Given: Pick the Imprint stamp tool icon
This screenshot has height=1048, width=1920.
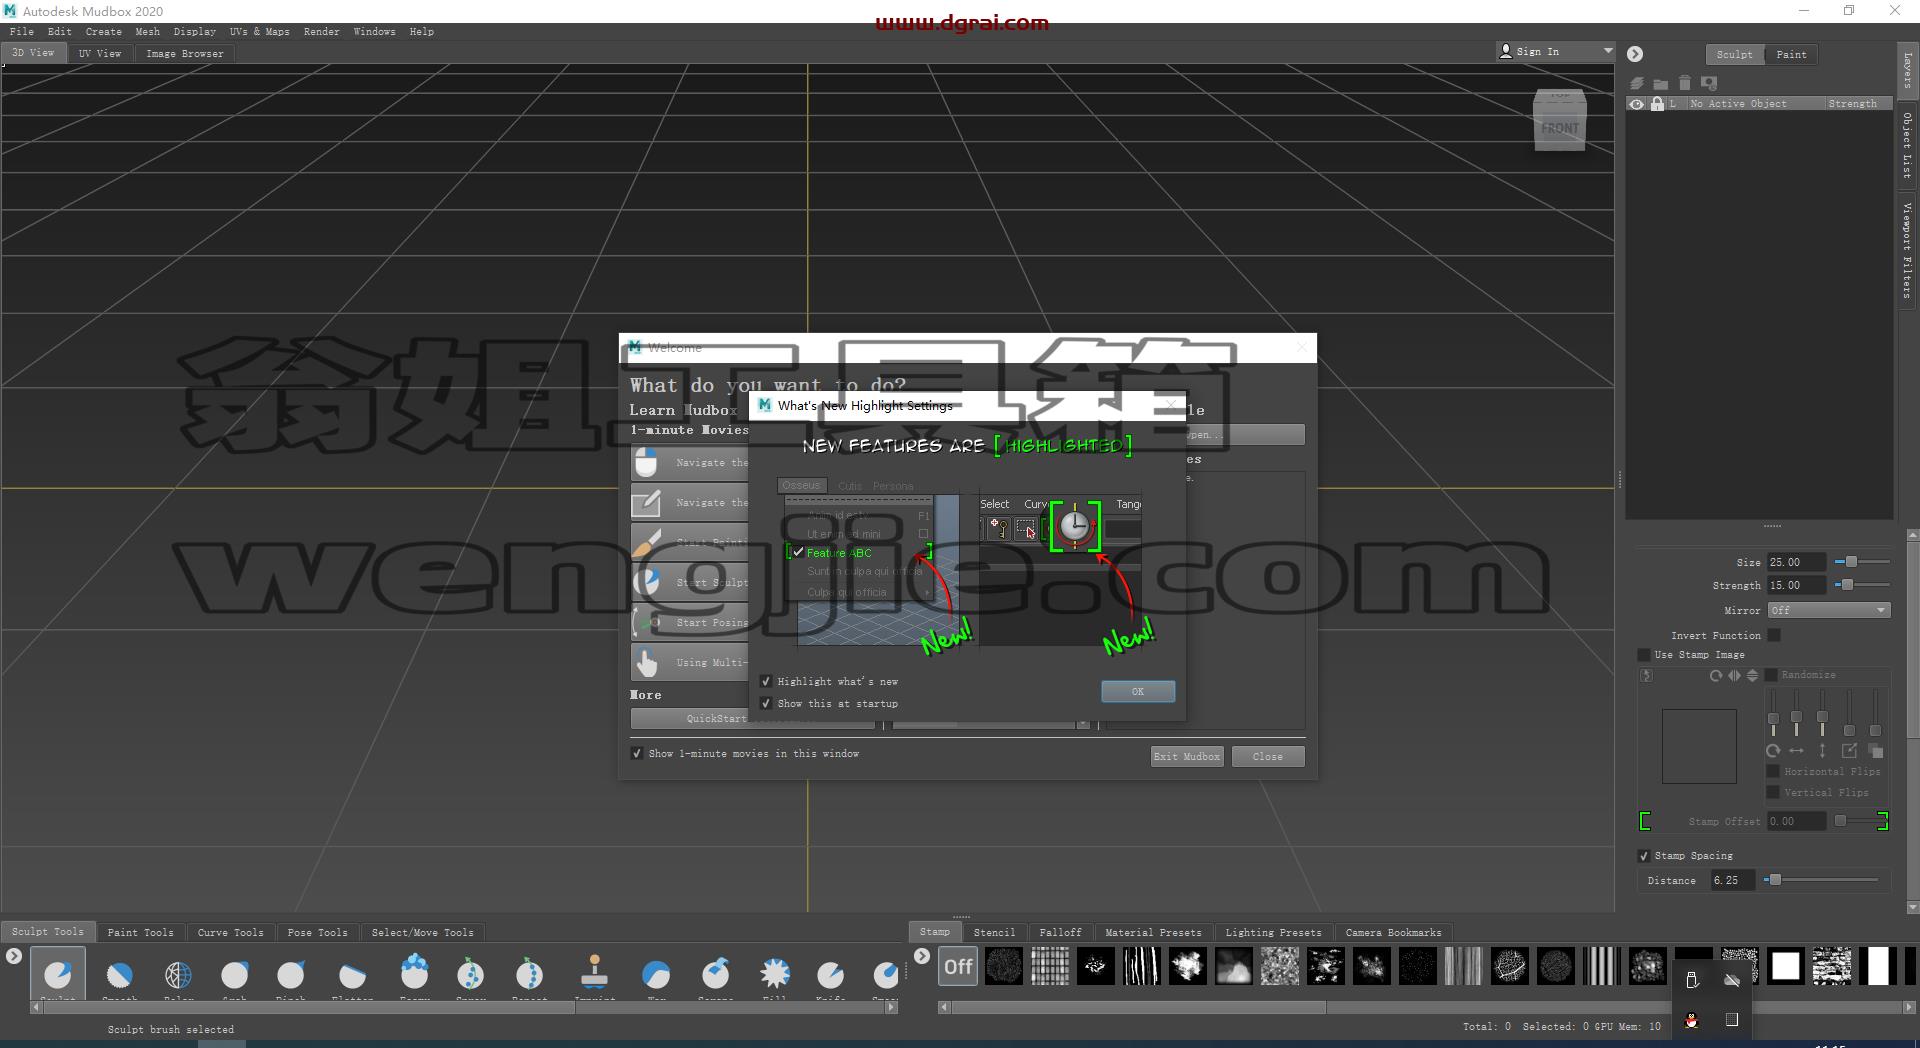Looking at the screenshot, I should coord(594,972).
